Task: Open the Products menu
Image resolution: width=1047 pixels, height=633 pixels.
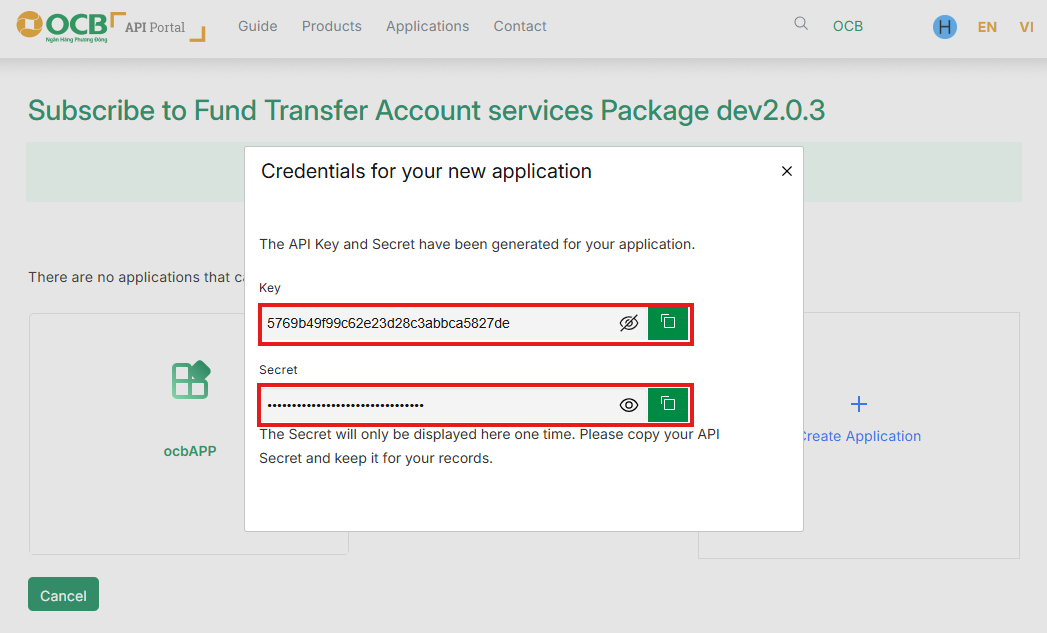Action: point(332,26)
